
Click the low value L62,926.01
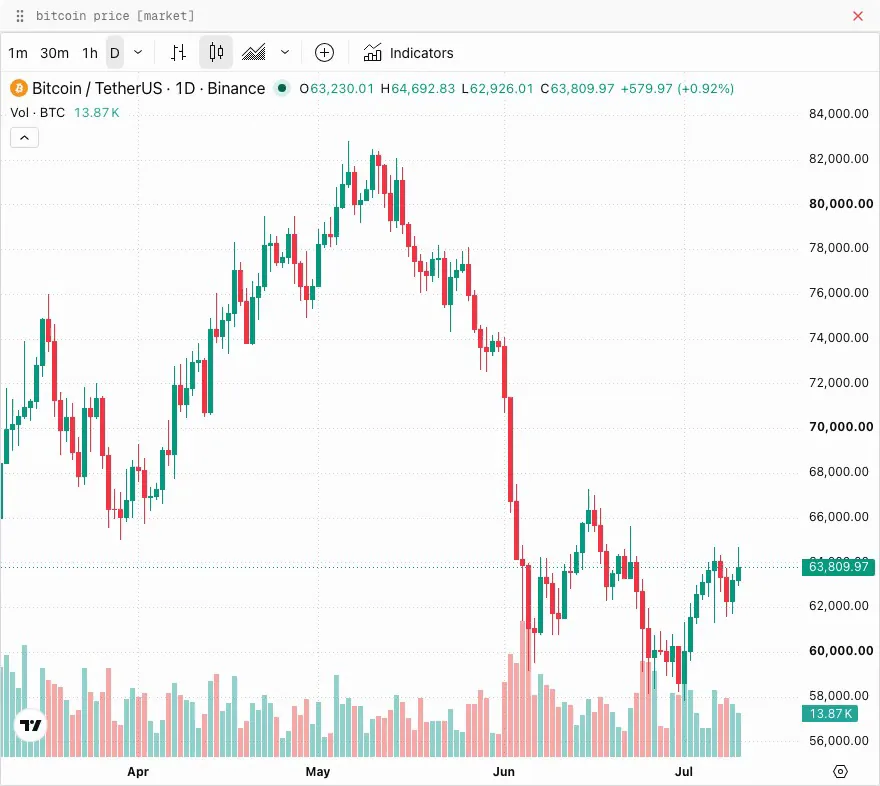497,89
